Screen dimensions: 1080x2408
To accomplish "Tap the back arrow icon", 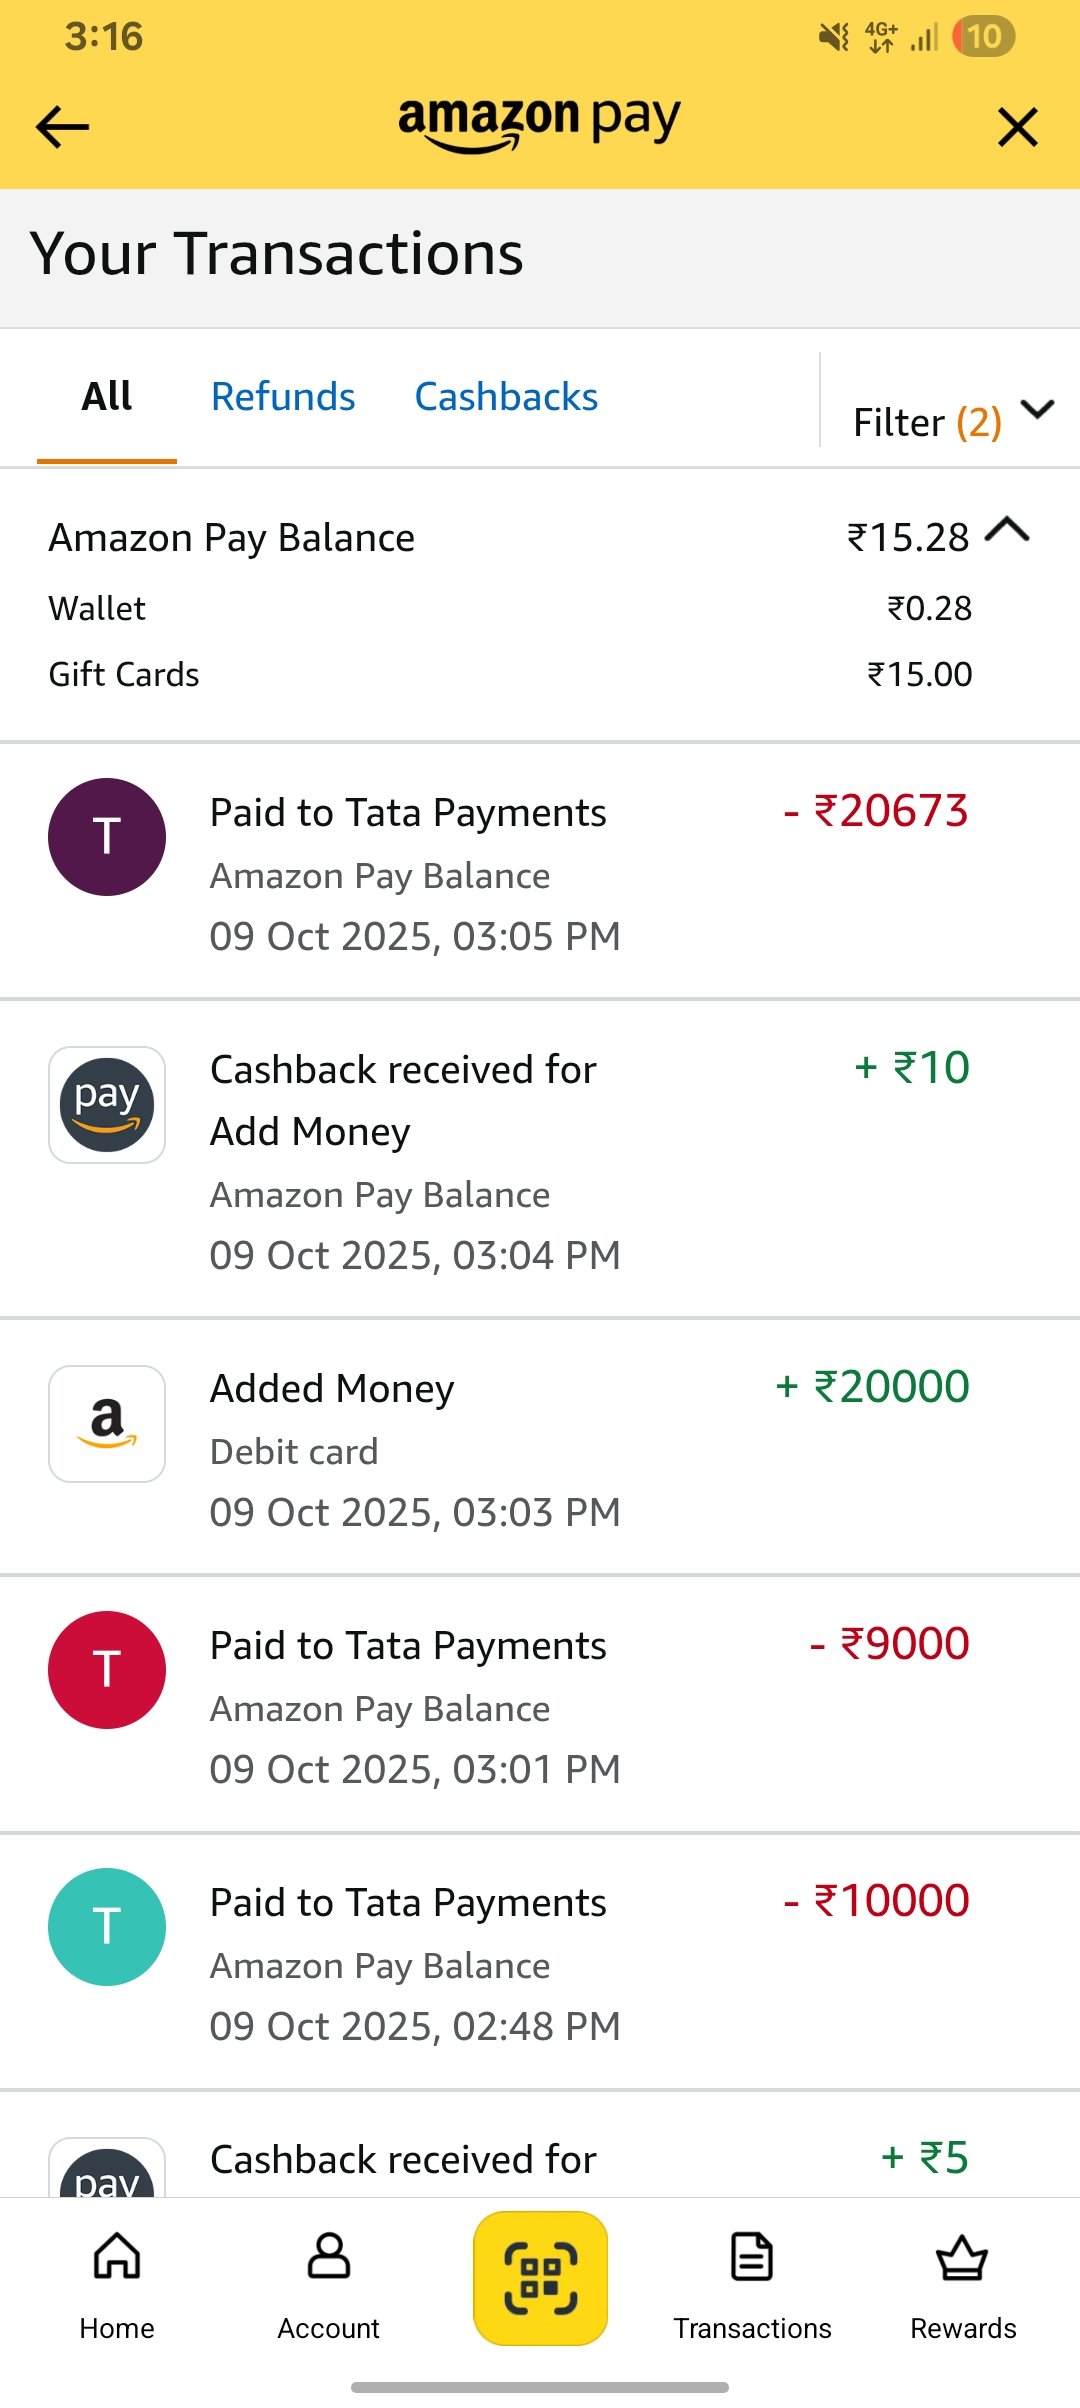I will pyautogui.click(x=62, y=127).
